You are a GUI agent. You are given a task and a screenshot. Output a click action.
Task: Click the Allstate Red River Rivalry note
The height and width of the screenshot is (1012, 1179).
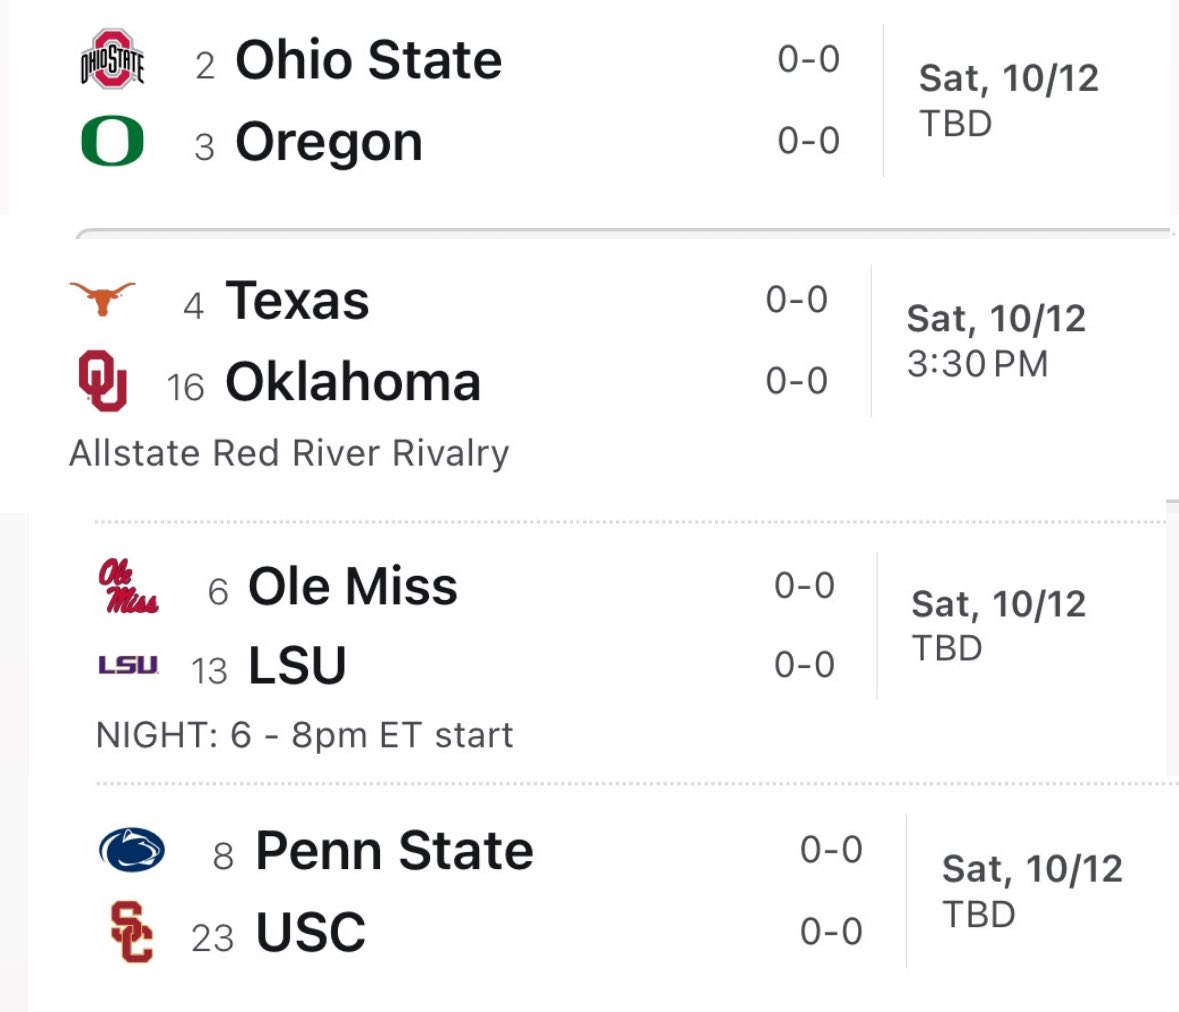[289, 453]
